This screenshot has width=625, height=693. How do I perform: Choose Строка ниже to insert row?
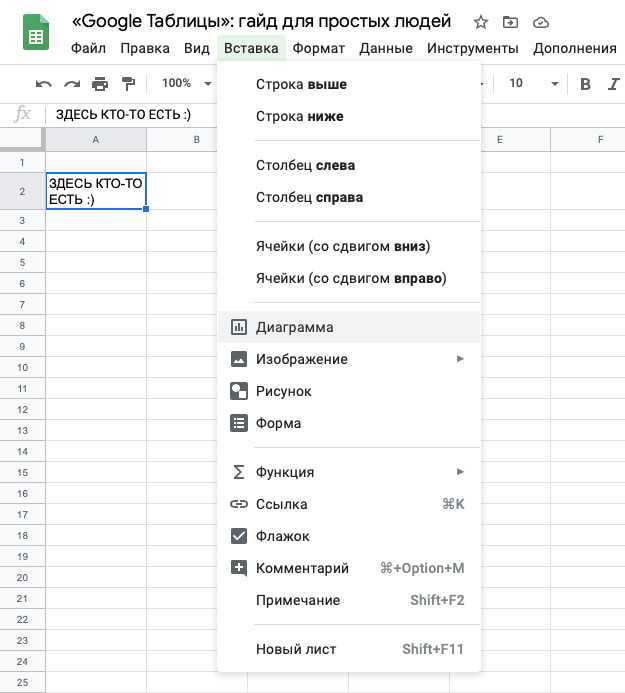[349, 116]
